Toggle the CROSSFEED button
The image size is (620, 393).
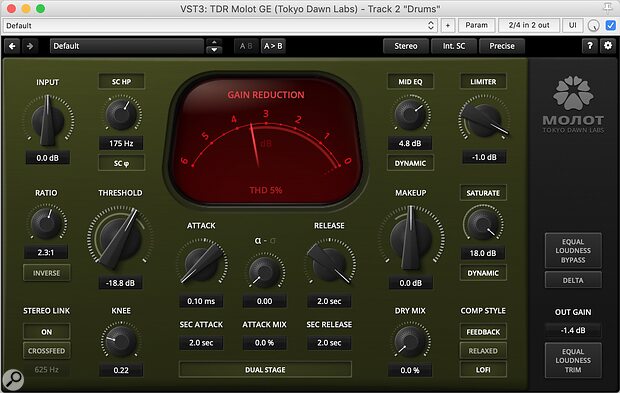coord(47,351)
